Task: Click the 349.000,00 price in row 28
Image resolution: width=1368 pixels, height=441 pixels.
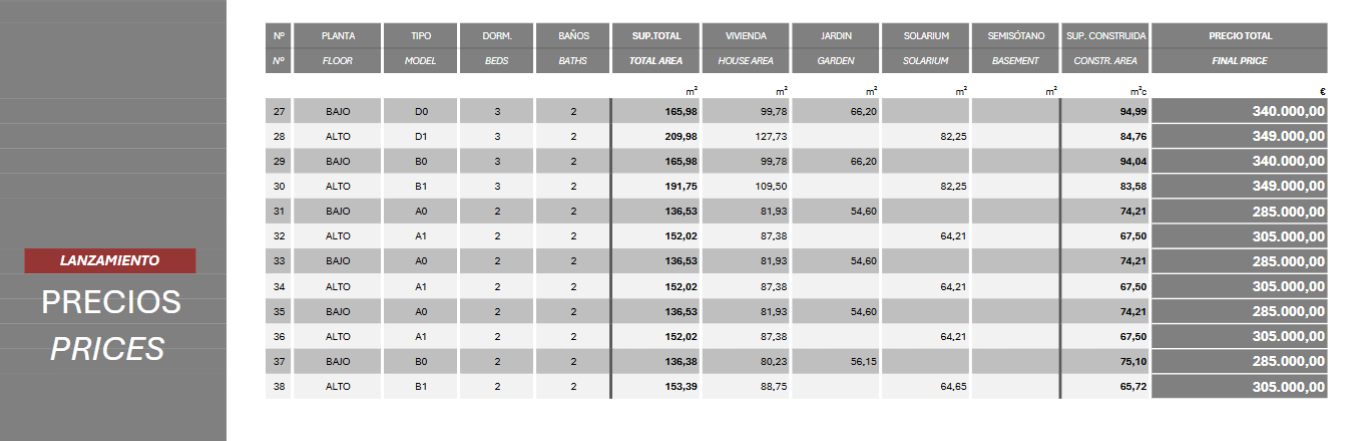Action: click(1288, 136)
